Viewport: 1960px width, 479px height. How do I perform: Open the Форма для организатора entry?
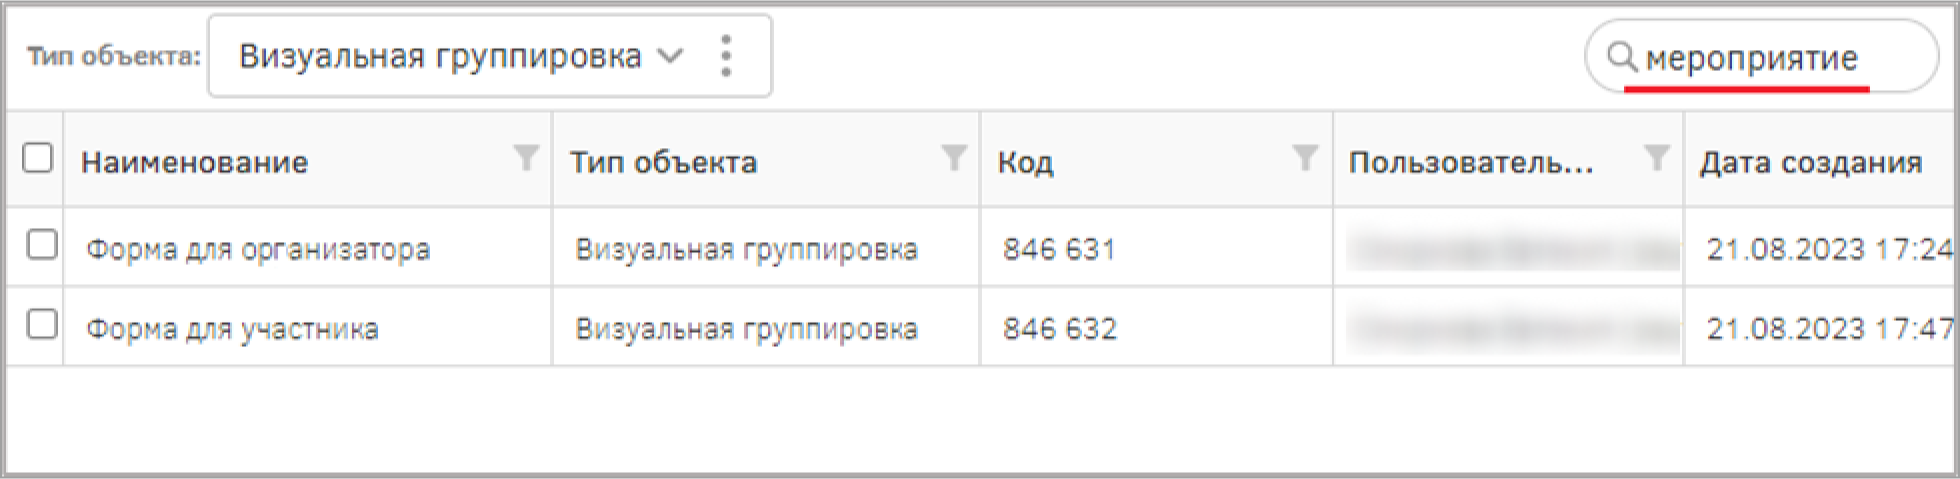tap(258, 248)
